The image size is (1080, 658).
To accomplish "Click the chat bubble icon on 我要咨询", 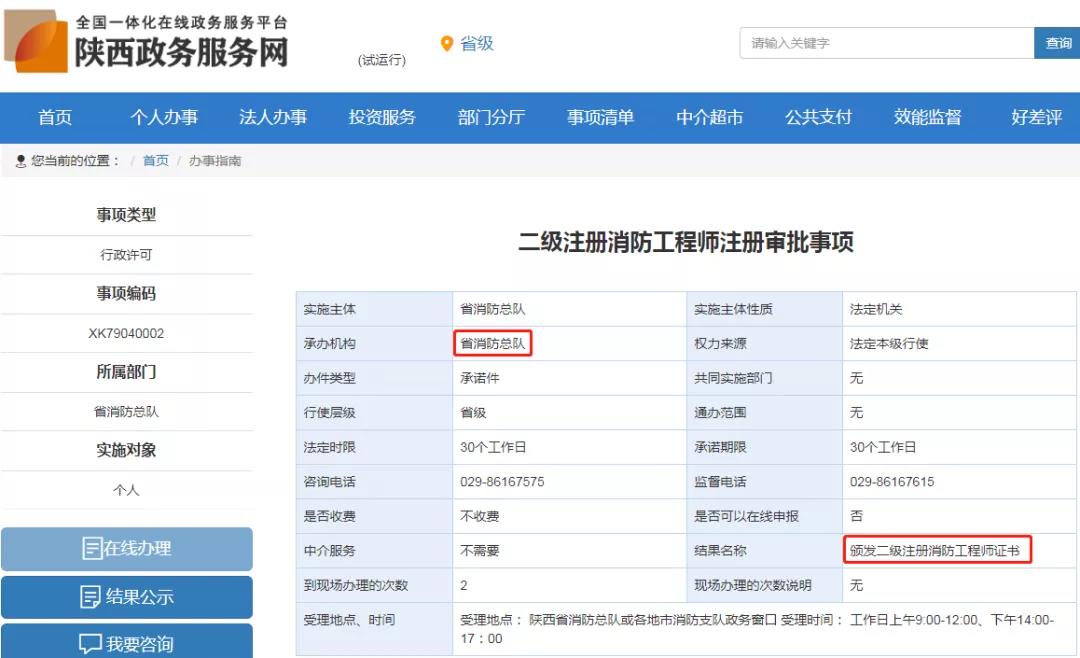I will pyautogui.click(x=90, y=644).
